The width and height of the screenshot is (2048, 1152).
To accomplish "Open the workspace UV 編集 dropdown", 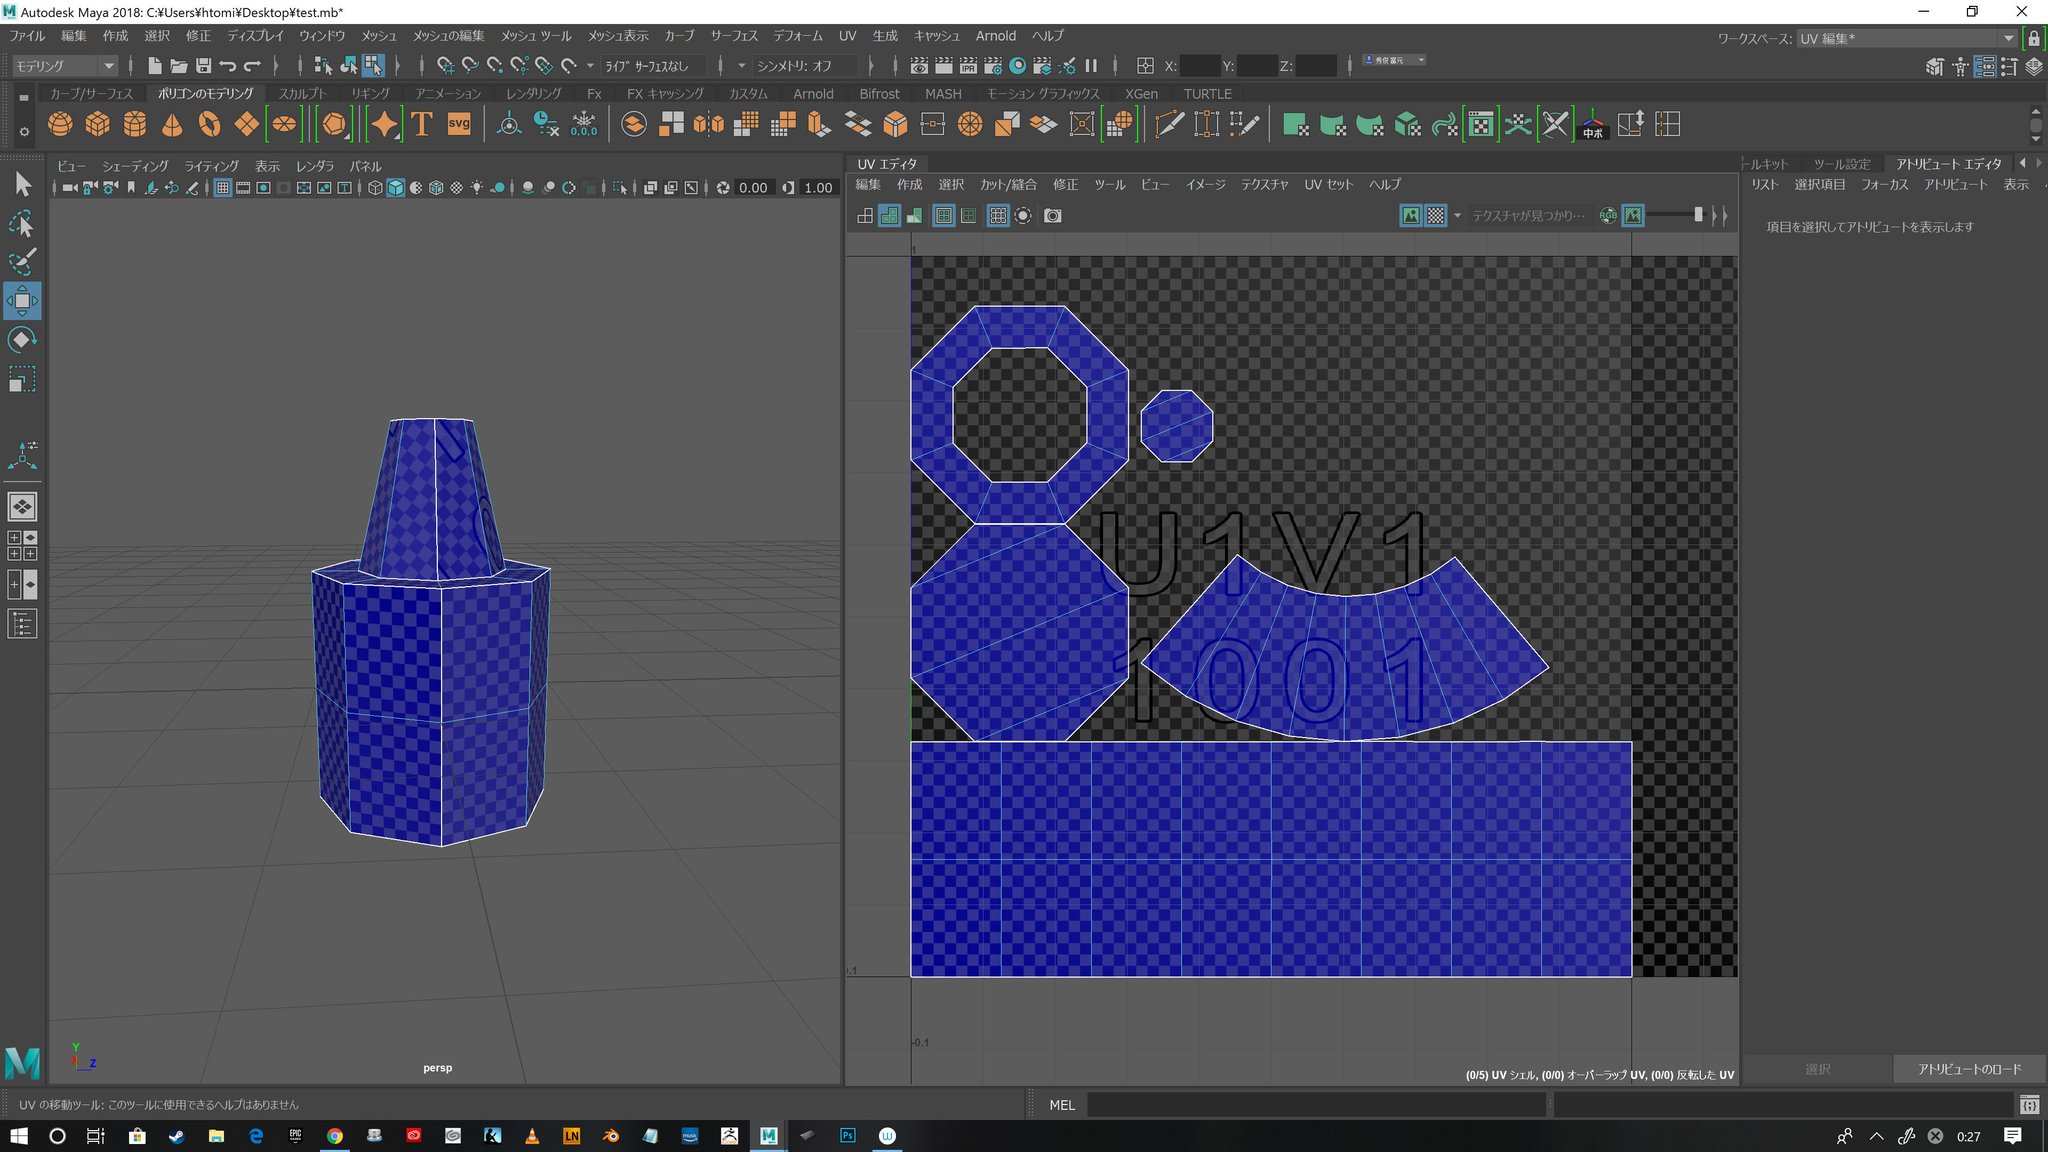I will pos(1905,38).
